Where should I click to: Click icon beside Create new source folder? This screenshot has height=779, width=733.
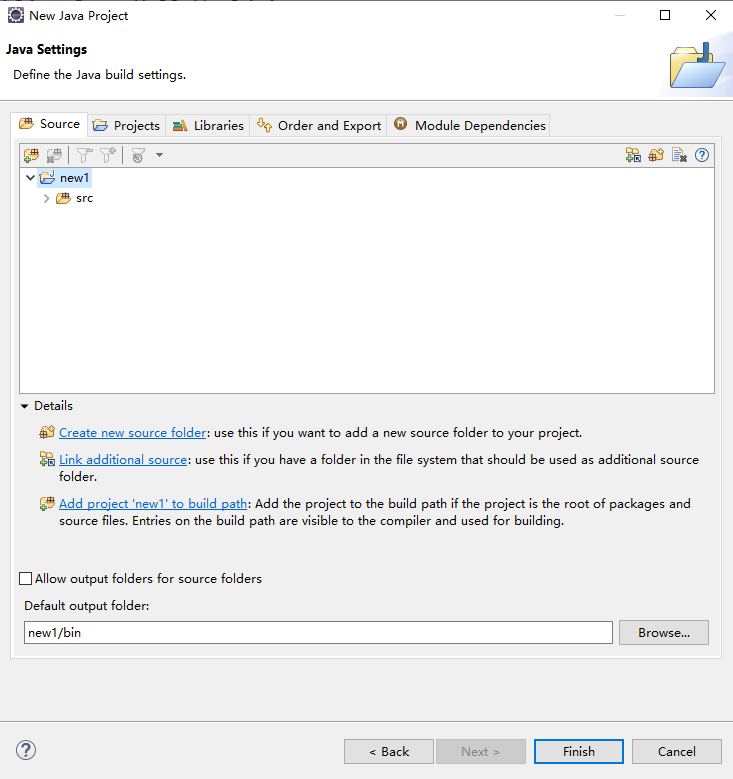click(47, 432)
